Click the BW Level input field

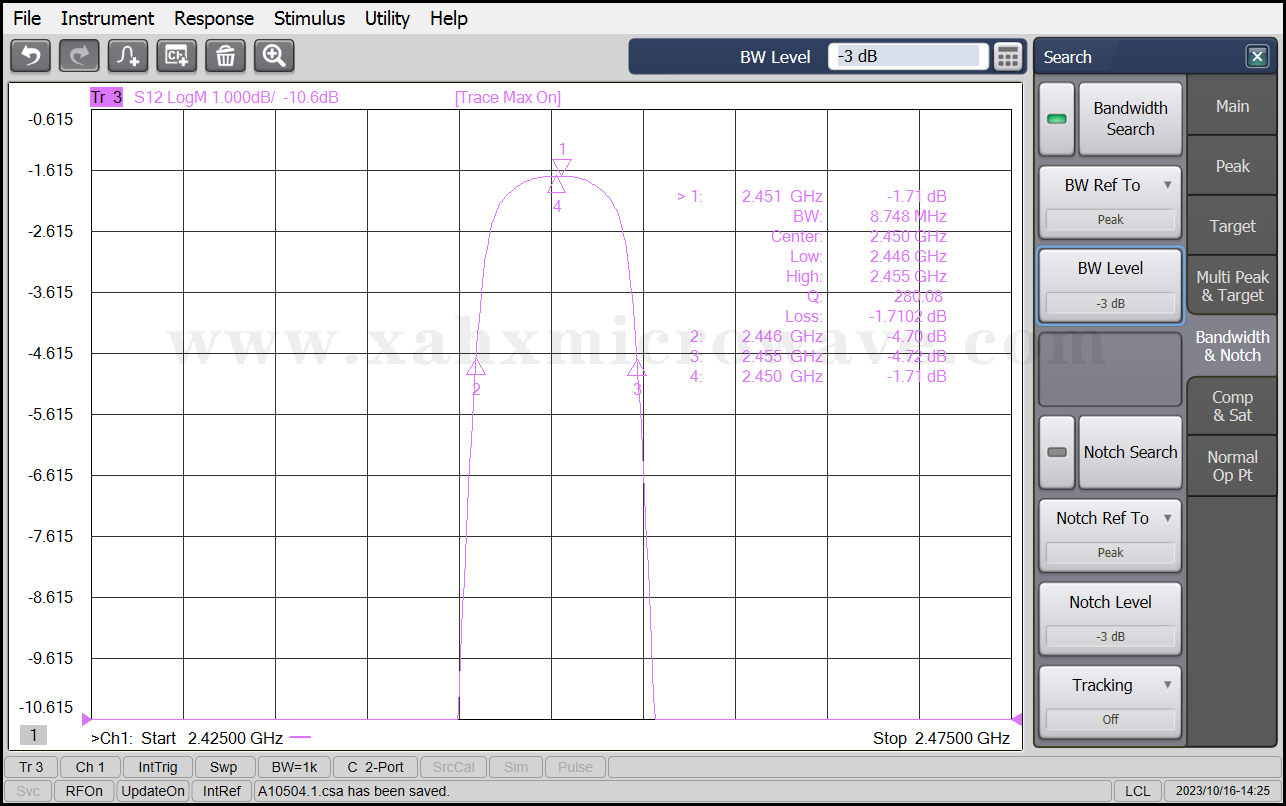(x=908, y=57)
